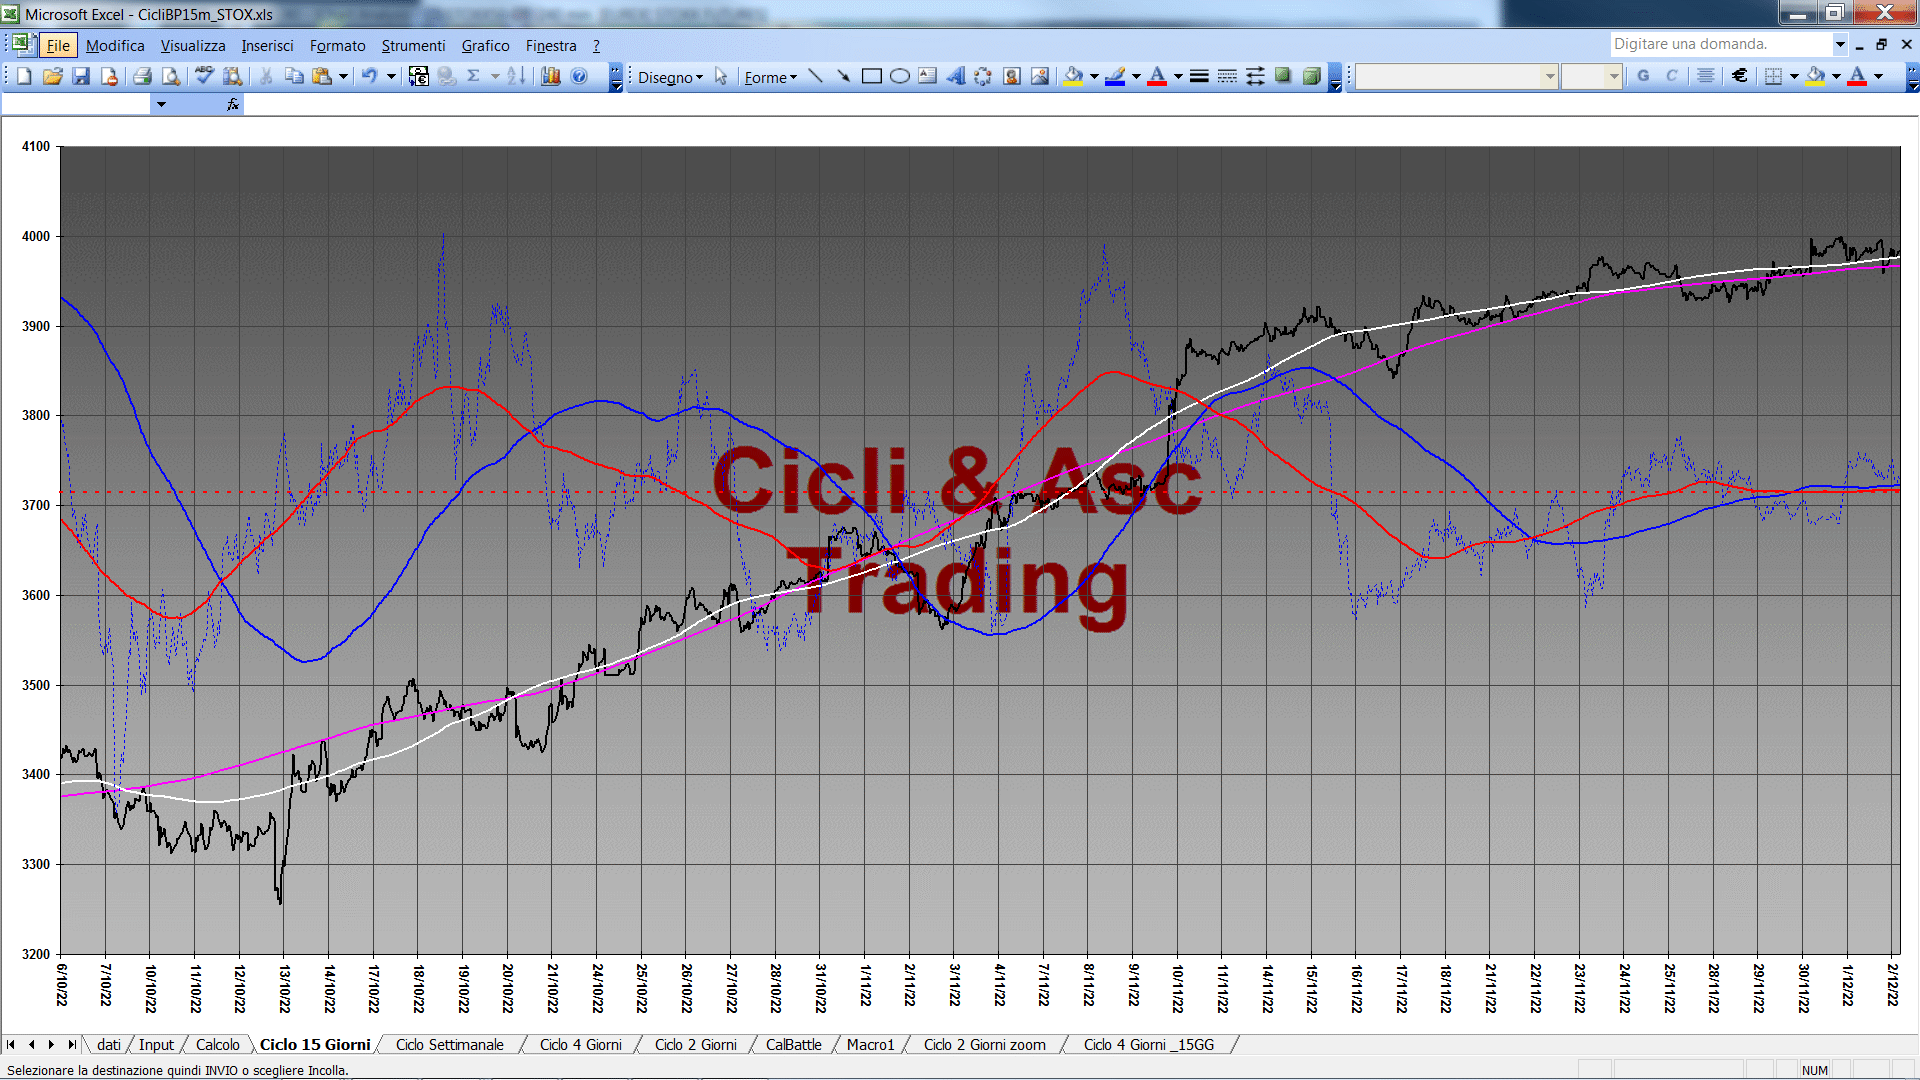Viewport: 1920px width, 1080px height.
Task: Open the font name combo box
Action: 1457,76
